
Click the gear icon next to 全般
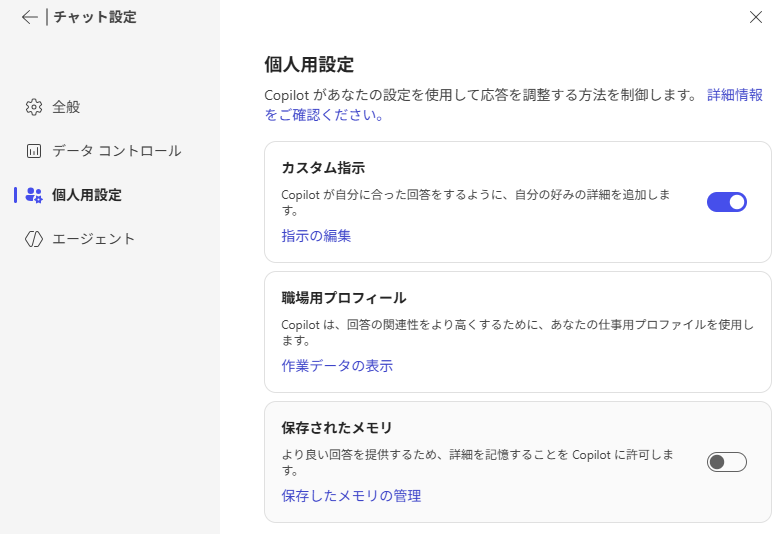click(x=34, y=107)
